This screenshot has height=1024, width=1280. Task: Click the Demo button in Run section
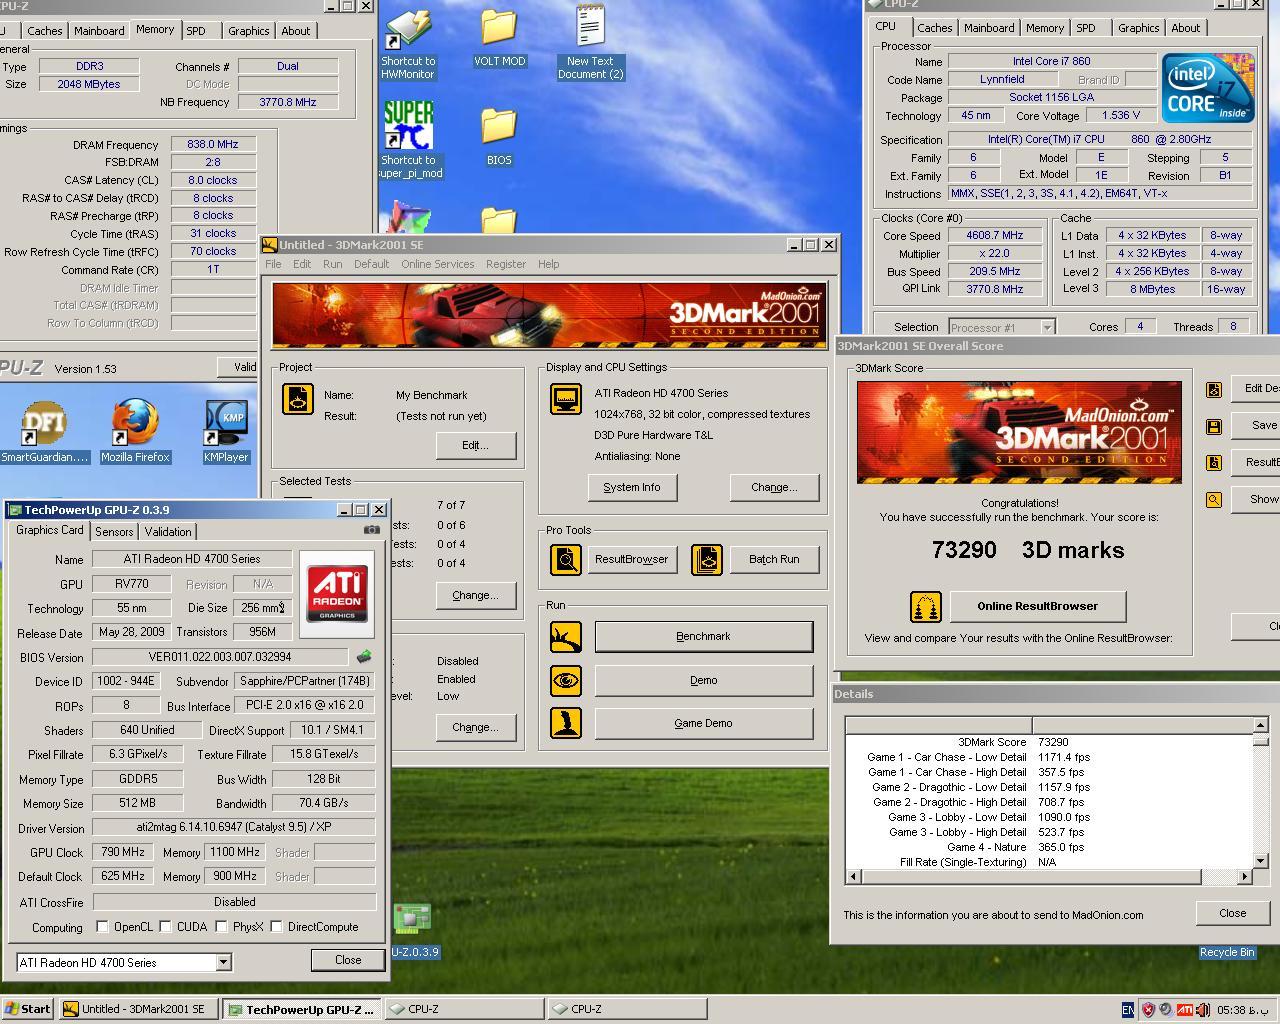tap(703, 680)
